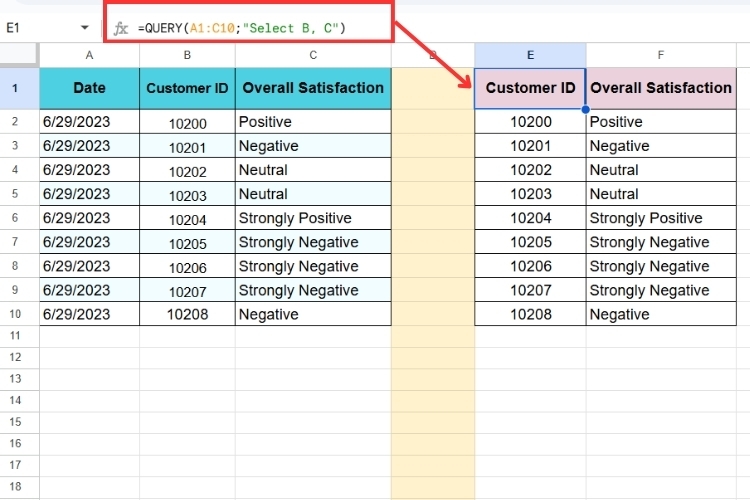
Task: Click "Overall Satisfaction" header in column F
Action: coord(661,88)
